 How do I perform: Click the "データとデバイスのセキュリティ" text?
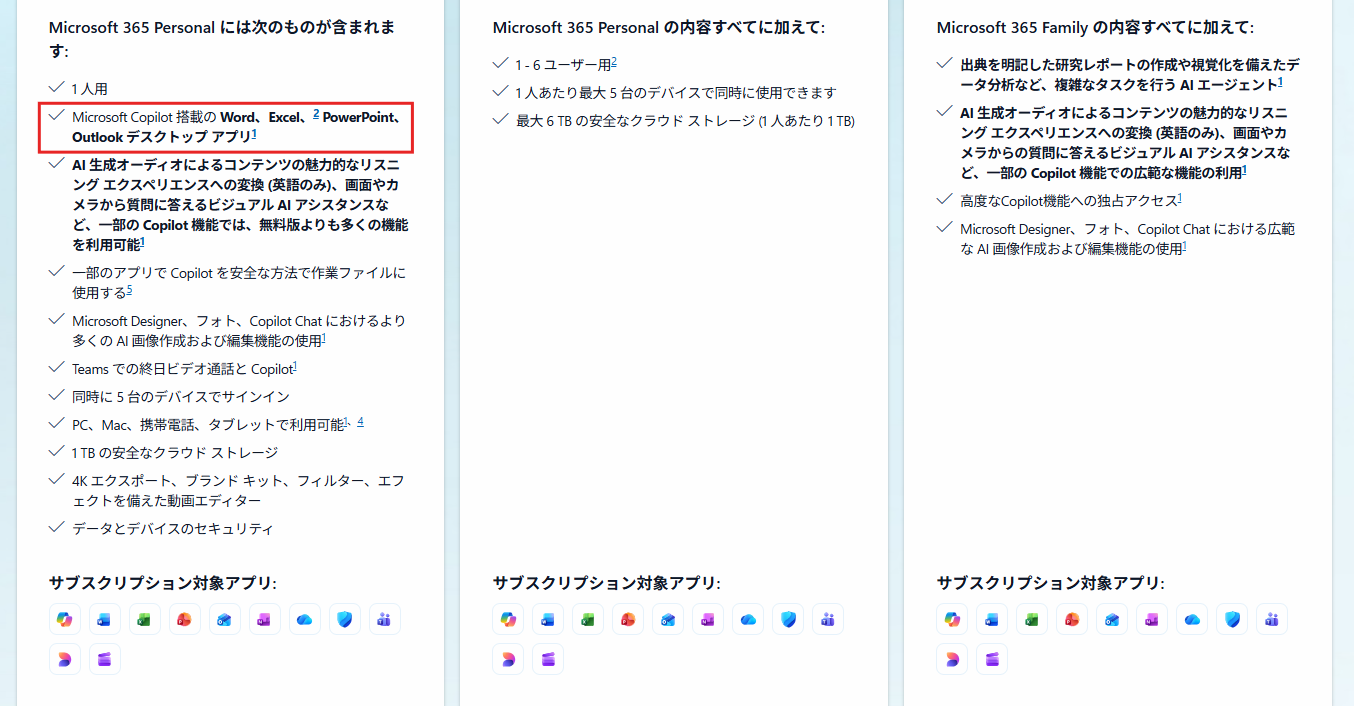coord(173,529)
